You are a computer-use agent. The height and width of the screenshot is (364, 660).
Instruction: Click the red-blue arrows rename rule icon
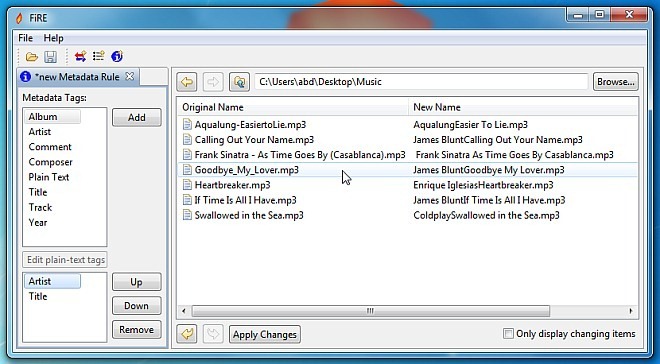click(x=80, y=56)
